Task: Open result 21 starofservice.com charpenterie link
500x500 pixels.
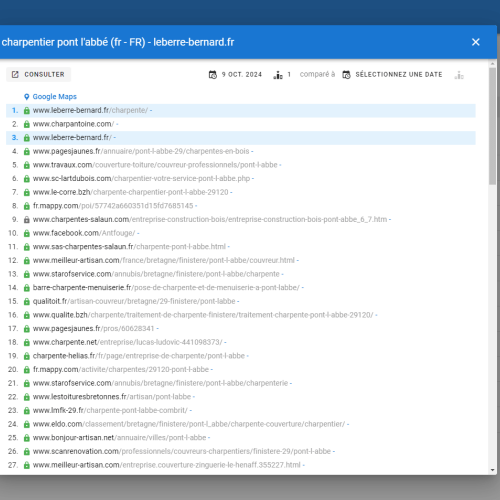Action: click(x=160, y=384)
